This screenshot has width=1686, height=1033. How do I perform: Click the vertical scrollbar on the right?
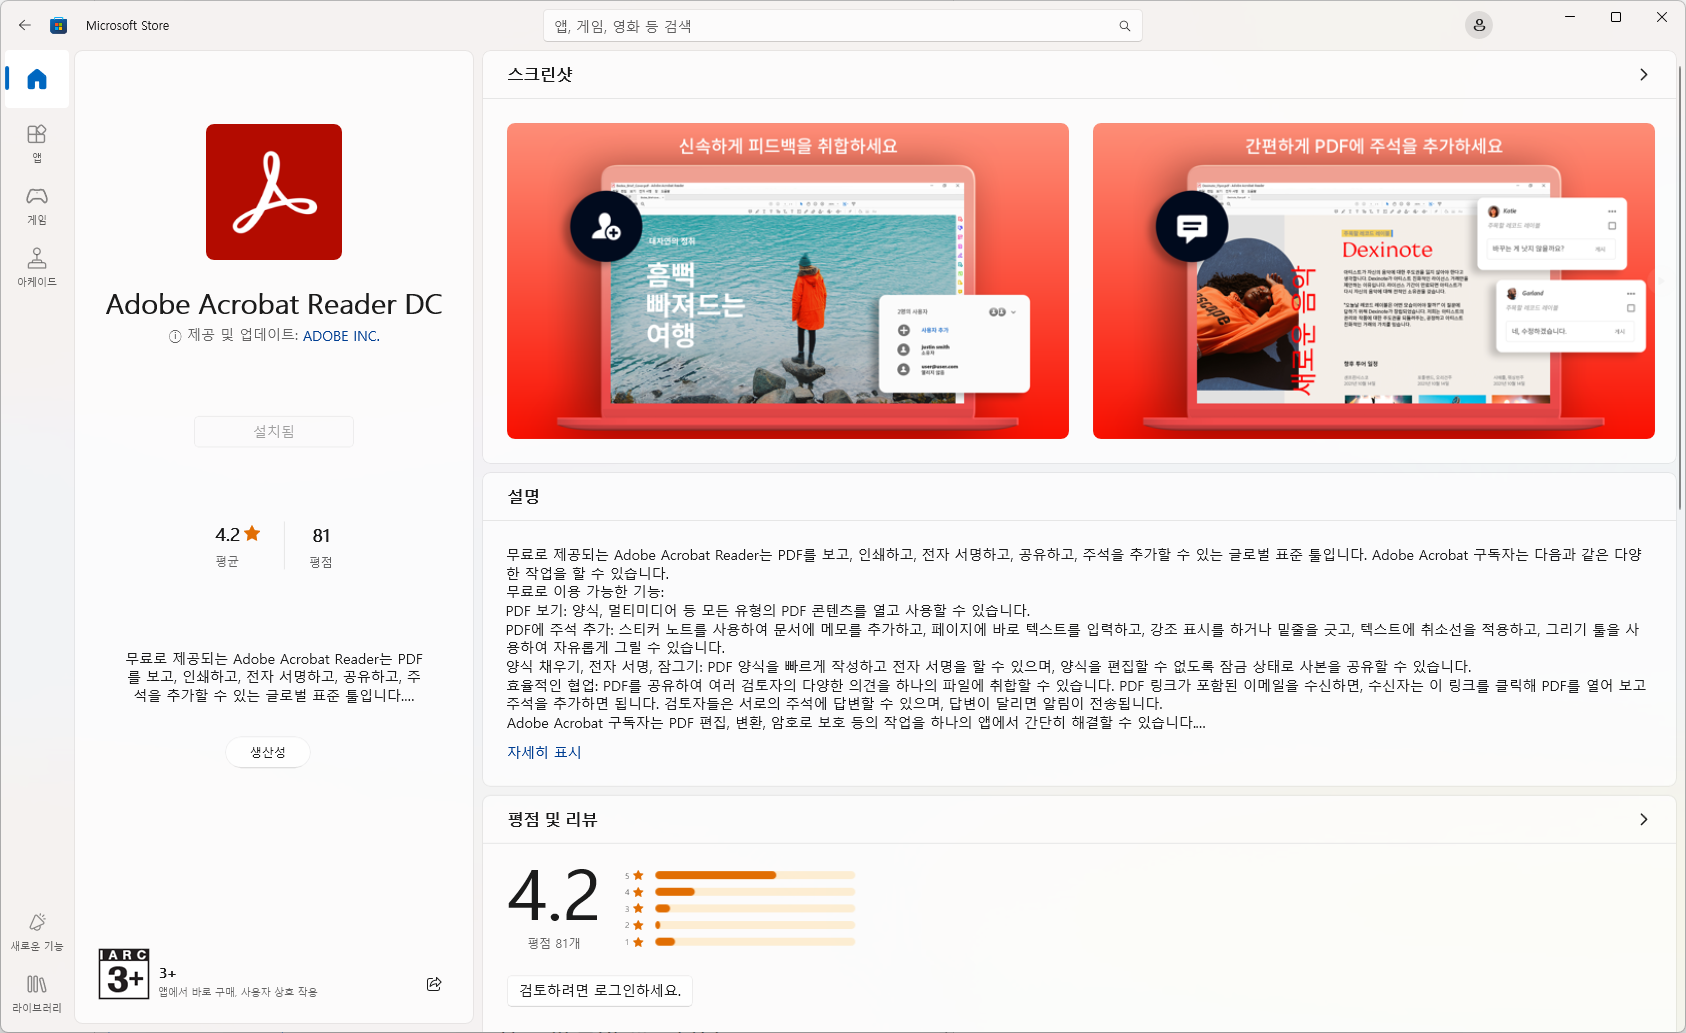[x=1679, y=290]
